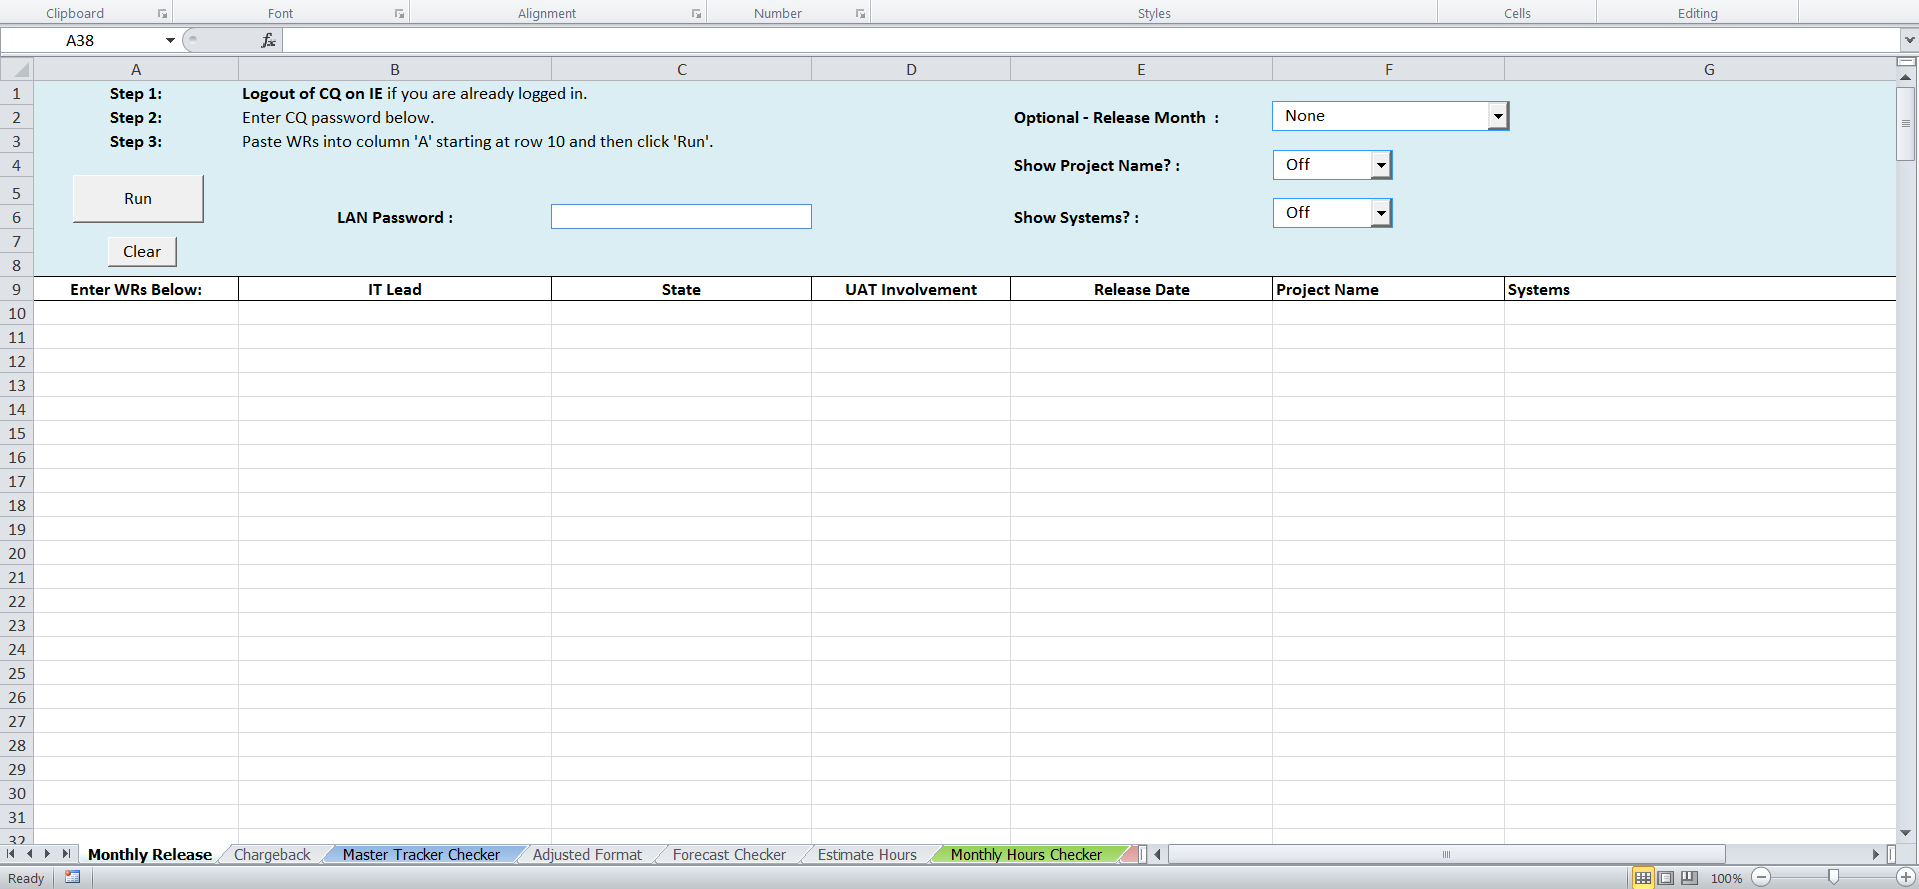Click the 100% zoom level button
This screenshot has width=1919, height=889.
pos(1726,878)
